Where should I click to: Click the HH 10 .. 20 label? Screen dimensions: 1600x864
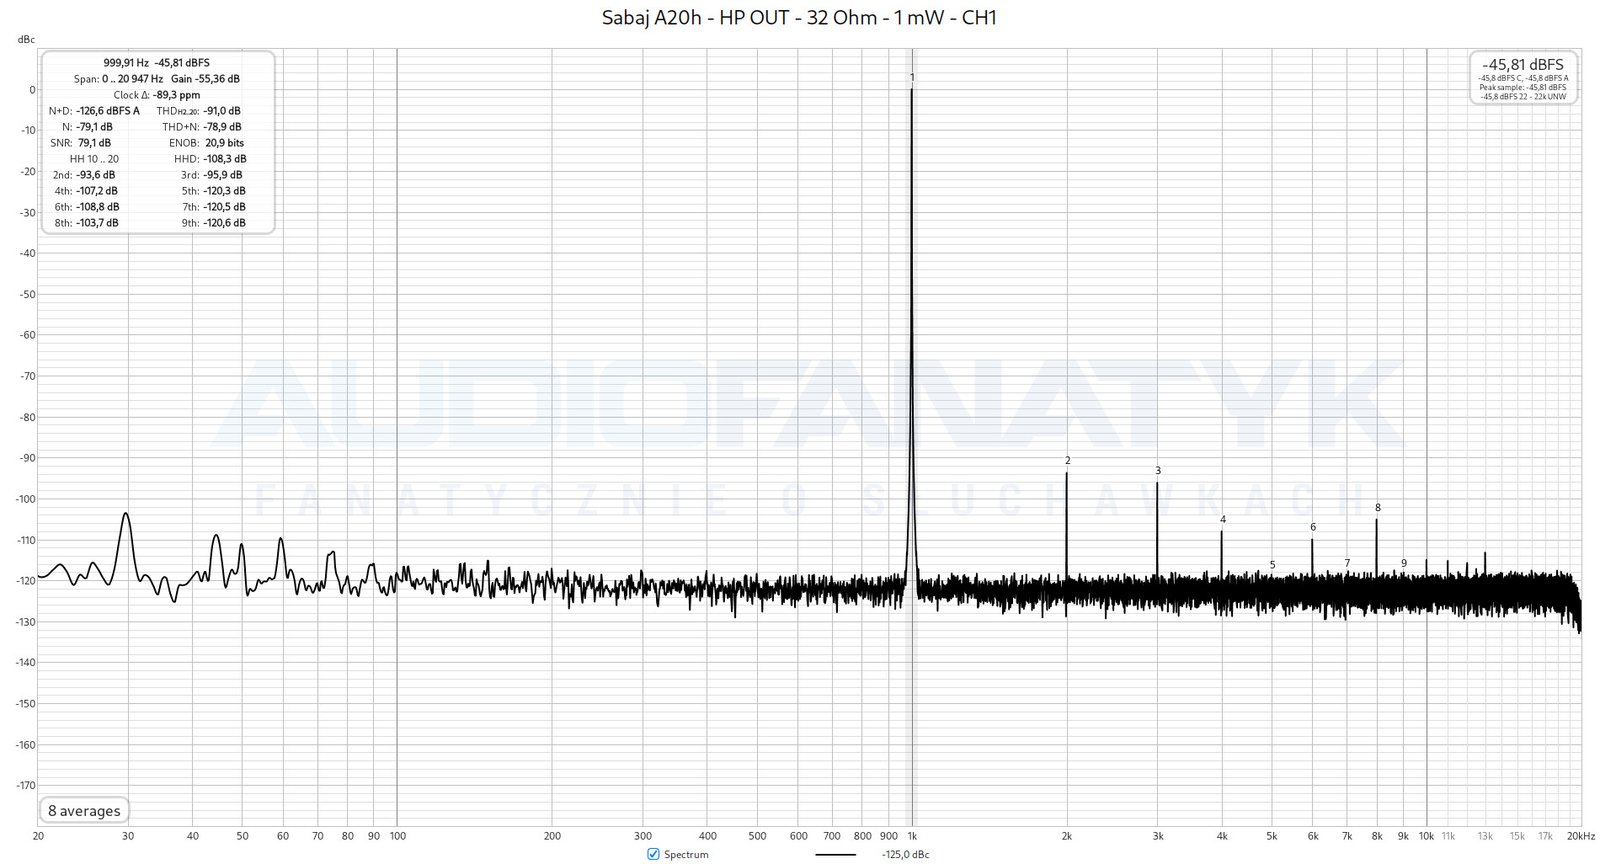coord(94,159)
